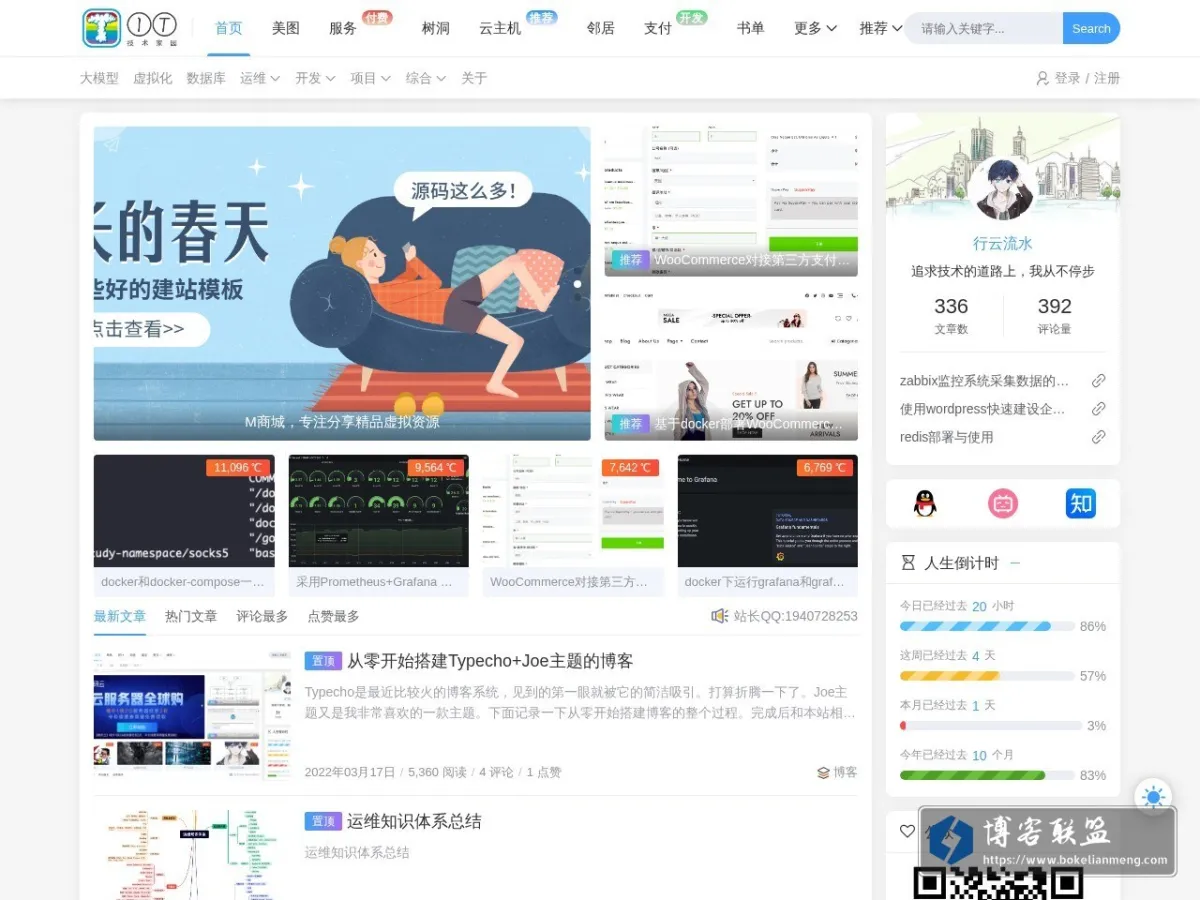Open article title 运维知识体系总结
1200x900 pixels.
414,821
